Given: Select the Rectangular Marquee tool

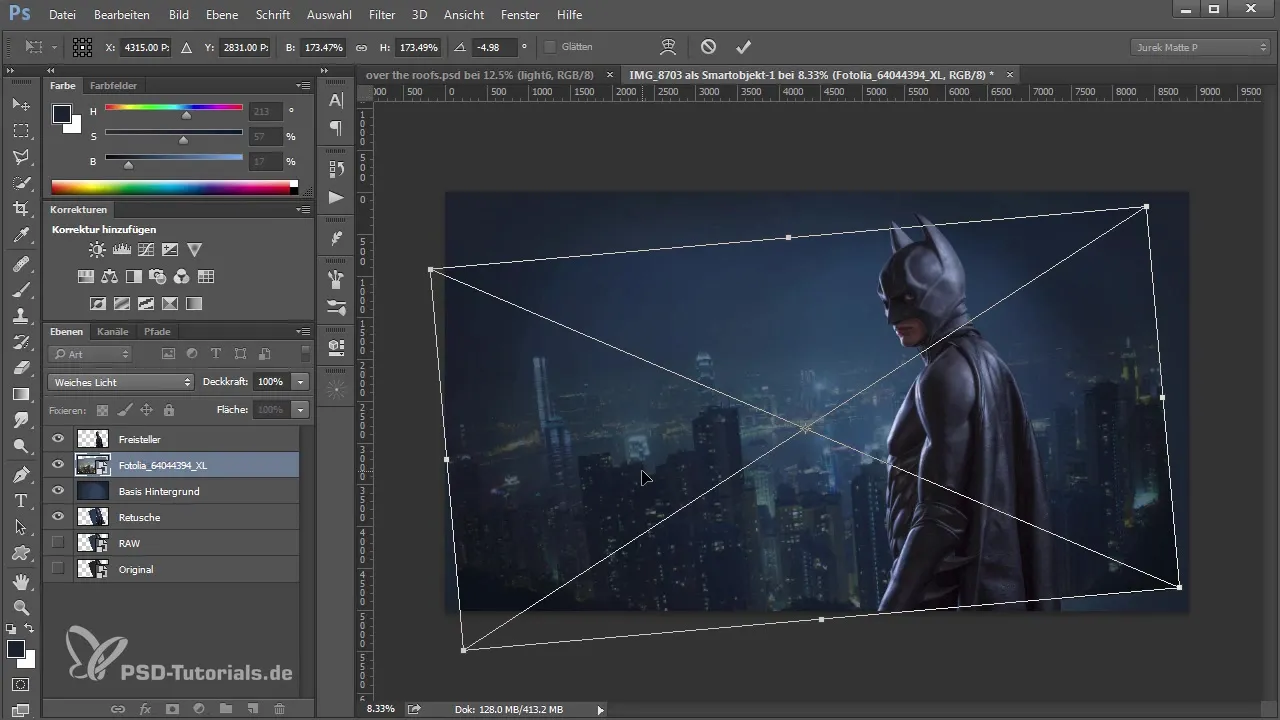Looking at the screenshot, I should (x=20, y=131).
